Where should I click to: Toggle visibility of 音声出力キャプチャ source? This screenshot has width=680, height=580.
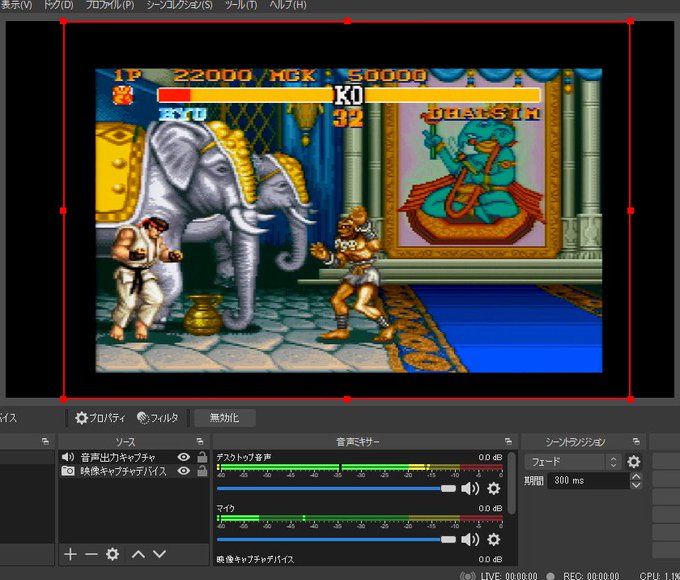pyautogui.click(x=184, y=457)
